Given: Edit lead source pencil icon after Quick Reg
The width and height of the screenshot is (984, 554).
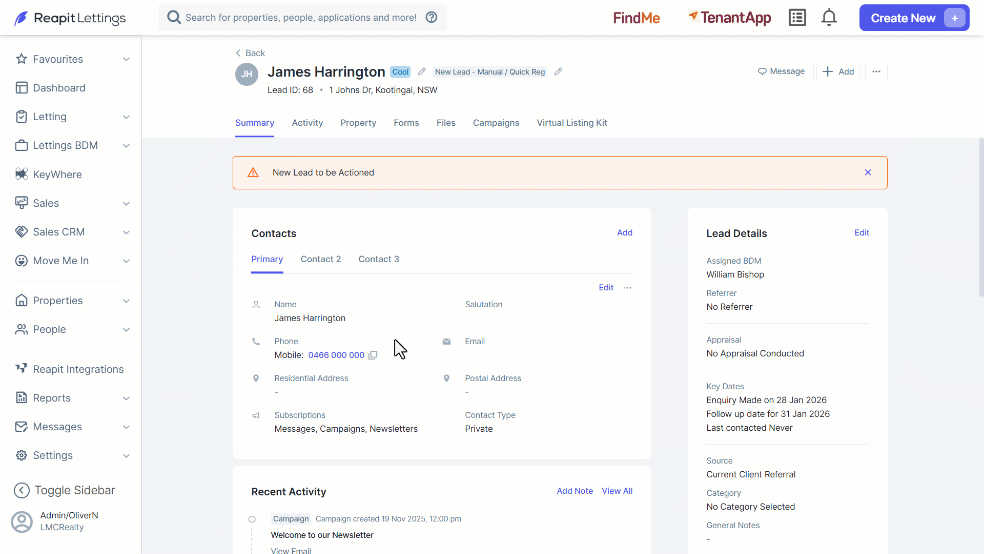Looking at the screenshot, I should point(558,72).
